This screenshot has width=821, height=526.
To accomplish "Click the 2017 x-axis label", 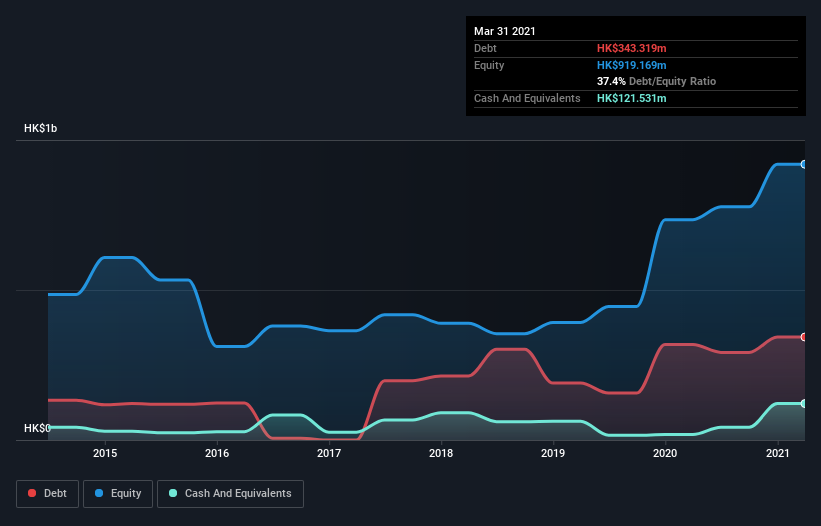I will (329, 453).
